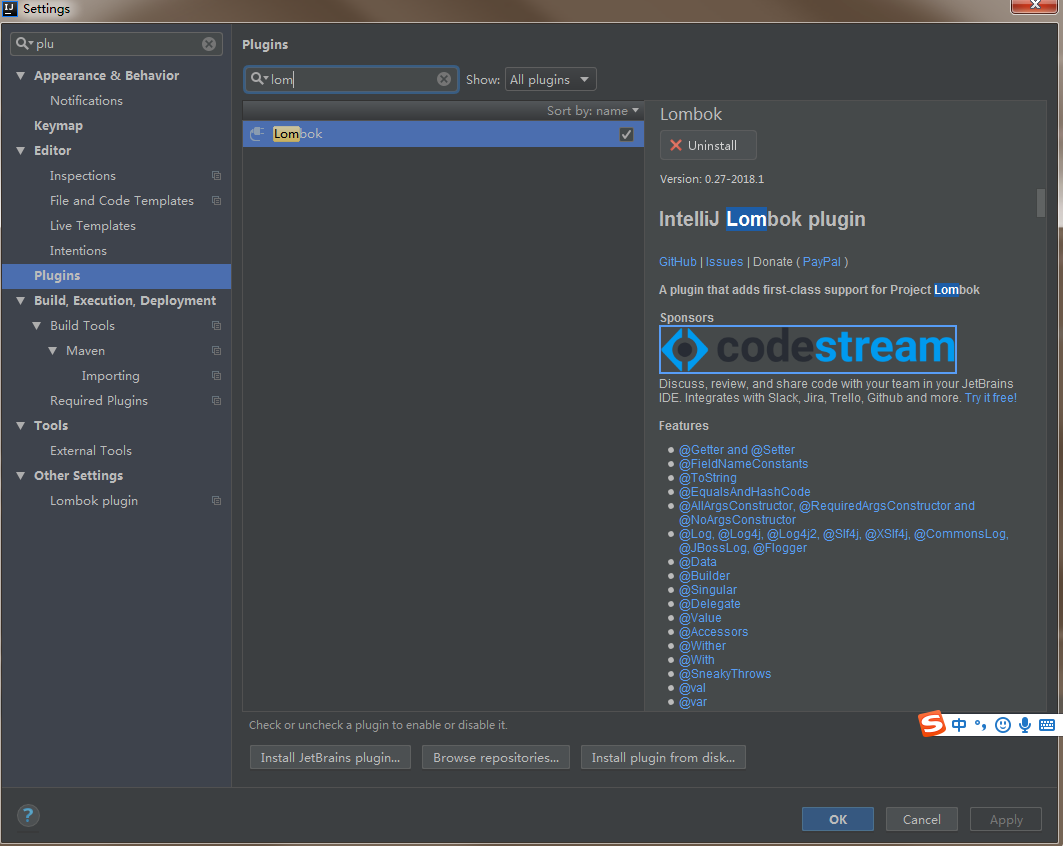Screen dimensions: 1063x846
Task: Open the @Getter and @Setter feature link
Action: point(737,449)
